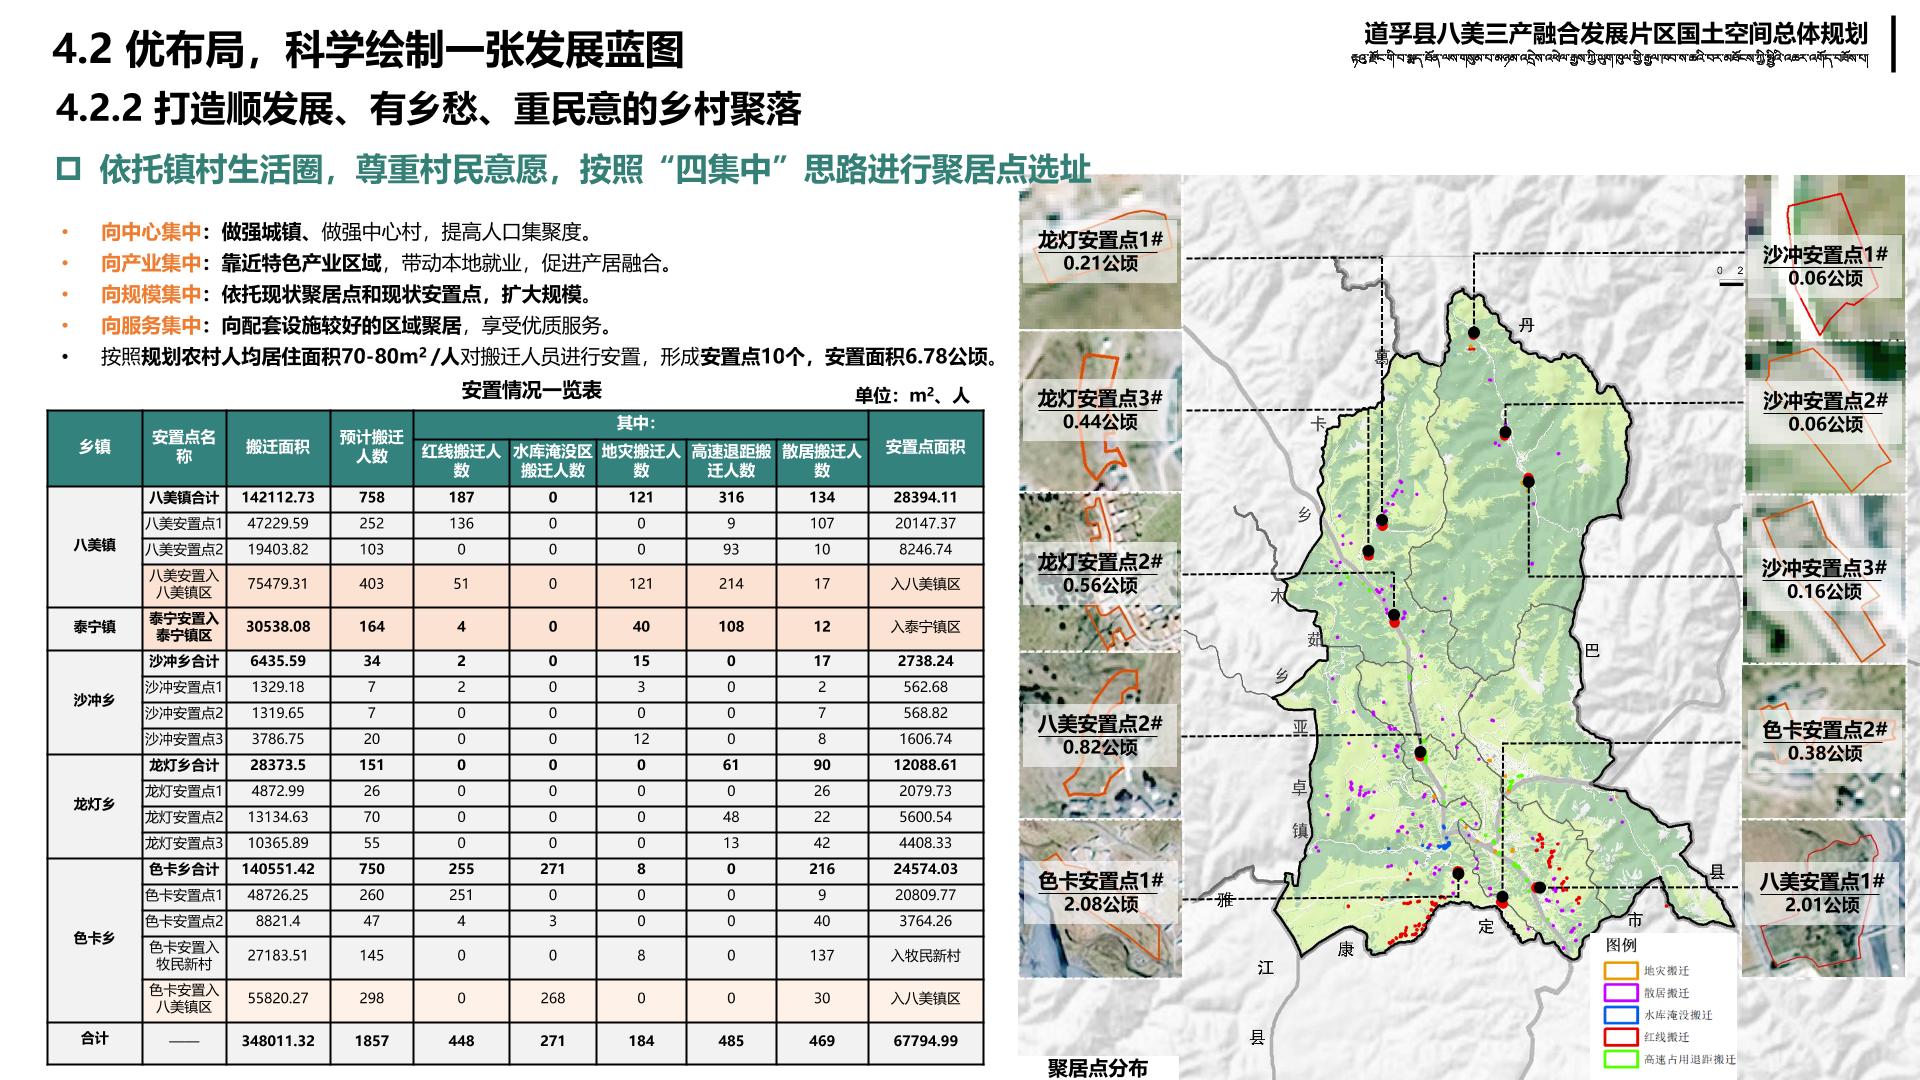This screenshot has width=1920, height=1080.
Task: Click the cell value 12088.61
Action: pos(925,766)
